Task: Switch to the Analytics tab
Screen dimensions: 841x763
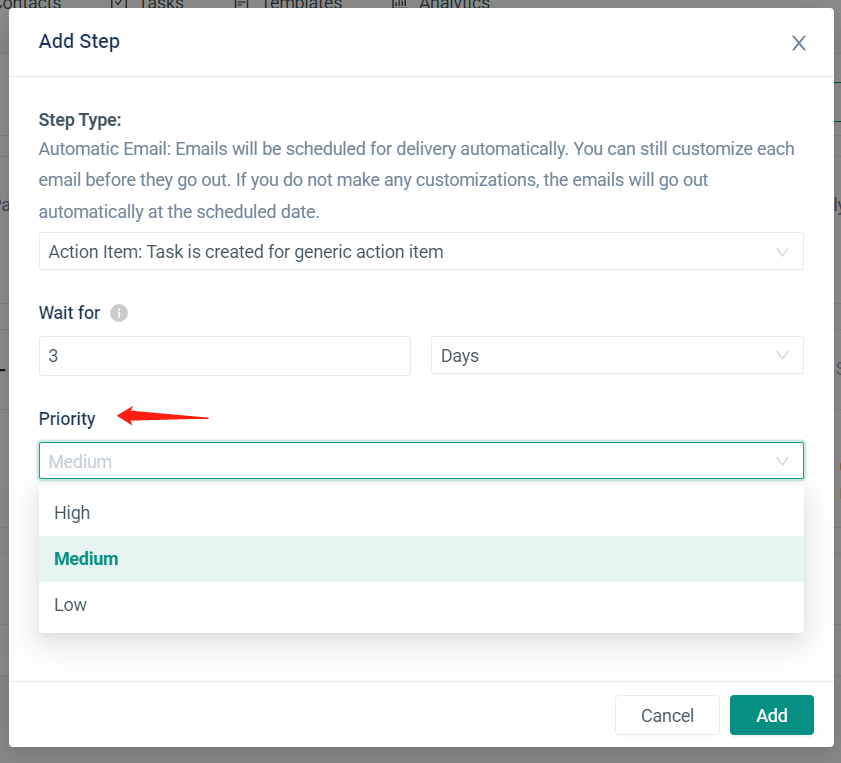Action: 453,4
